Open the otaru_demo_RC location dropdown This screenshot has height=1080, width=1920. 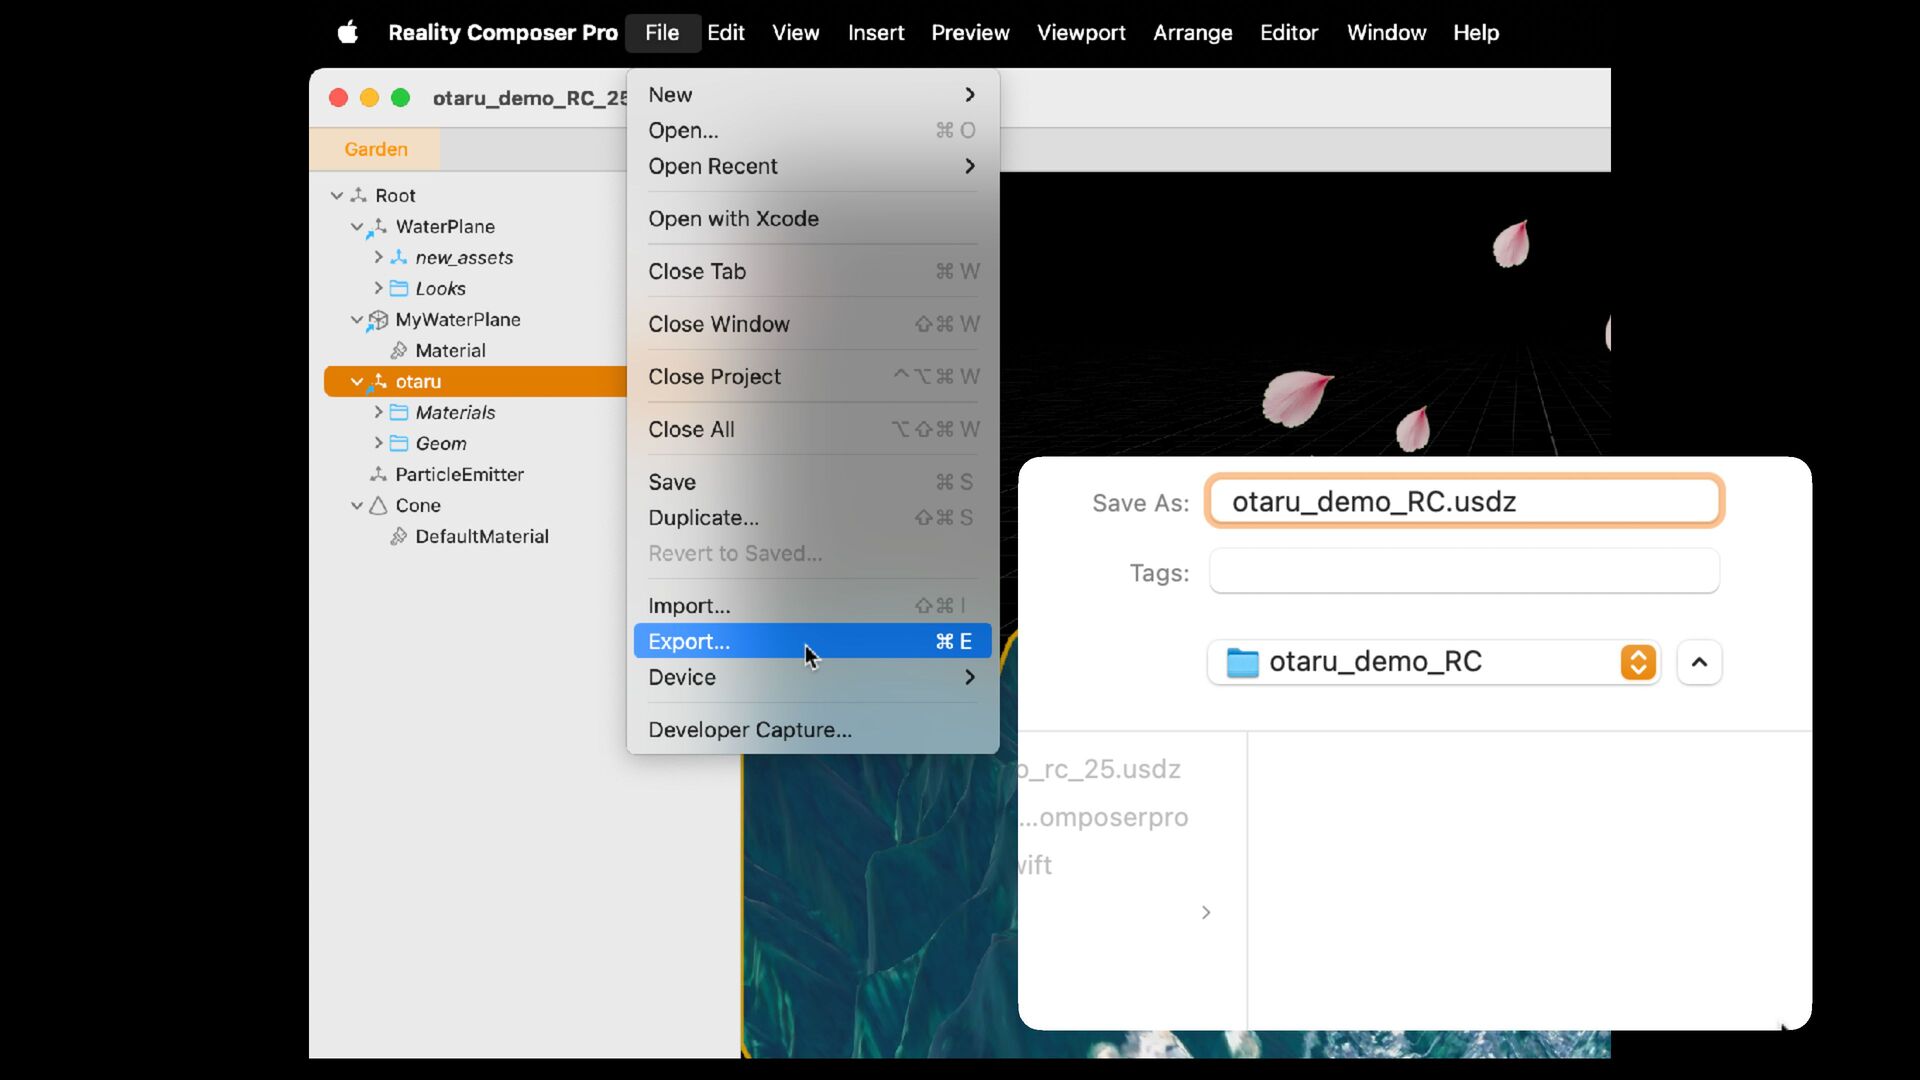tap(1434, 662)
